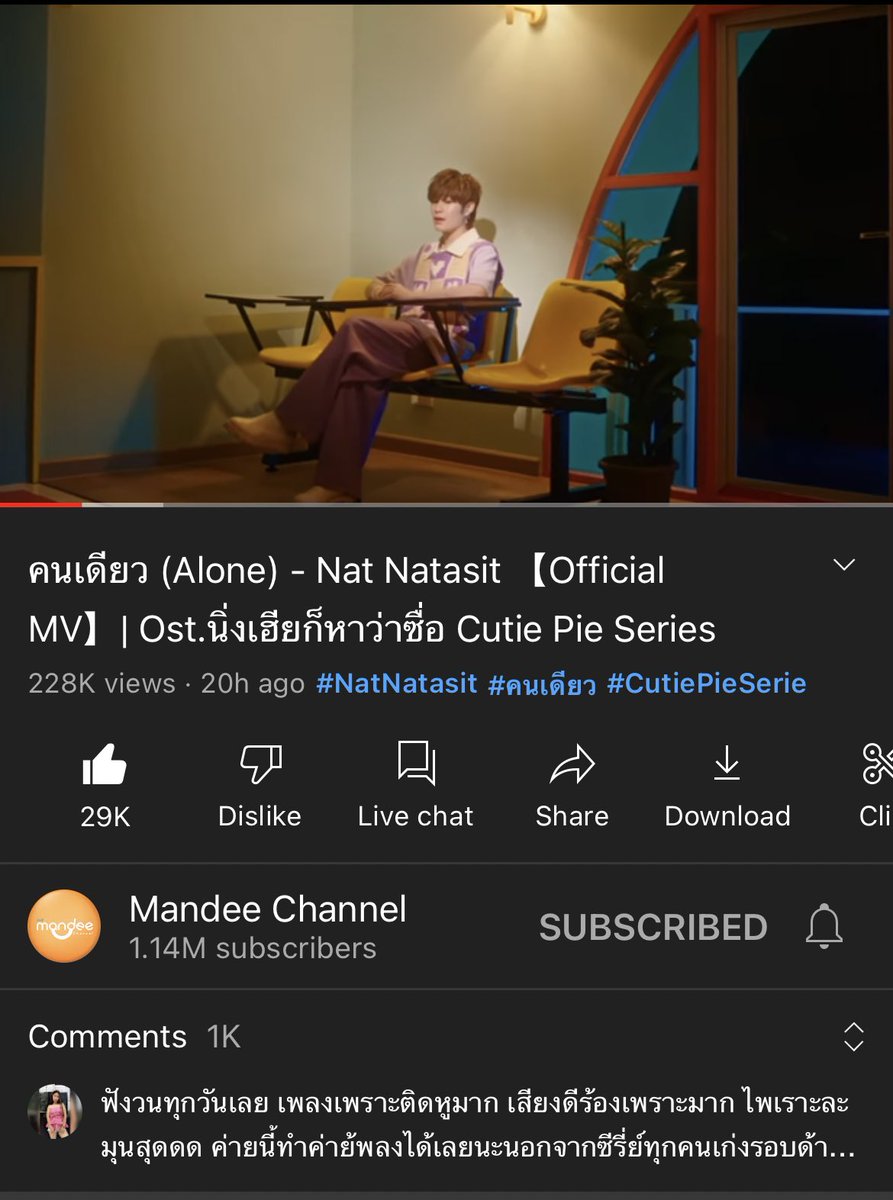Tap the video player frame
Screen dimensions: 893x1200
pyautogui.click(x=446, y=252)
